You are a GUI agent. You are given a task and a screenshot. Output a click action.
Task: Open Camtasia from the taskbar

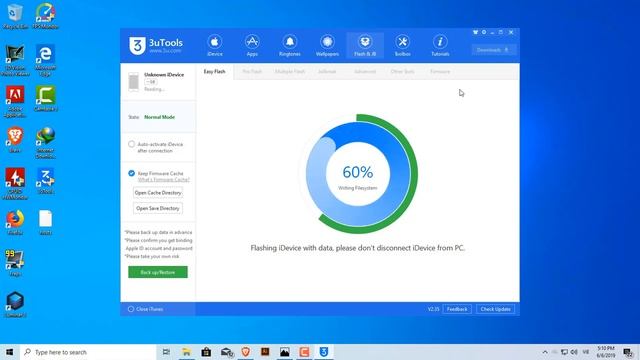(x=304, y=352)
